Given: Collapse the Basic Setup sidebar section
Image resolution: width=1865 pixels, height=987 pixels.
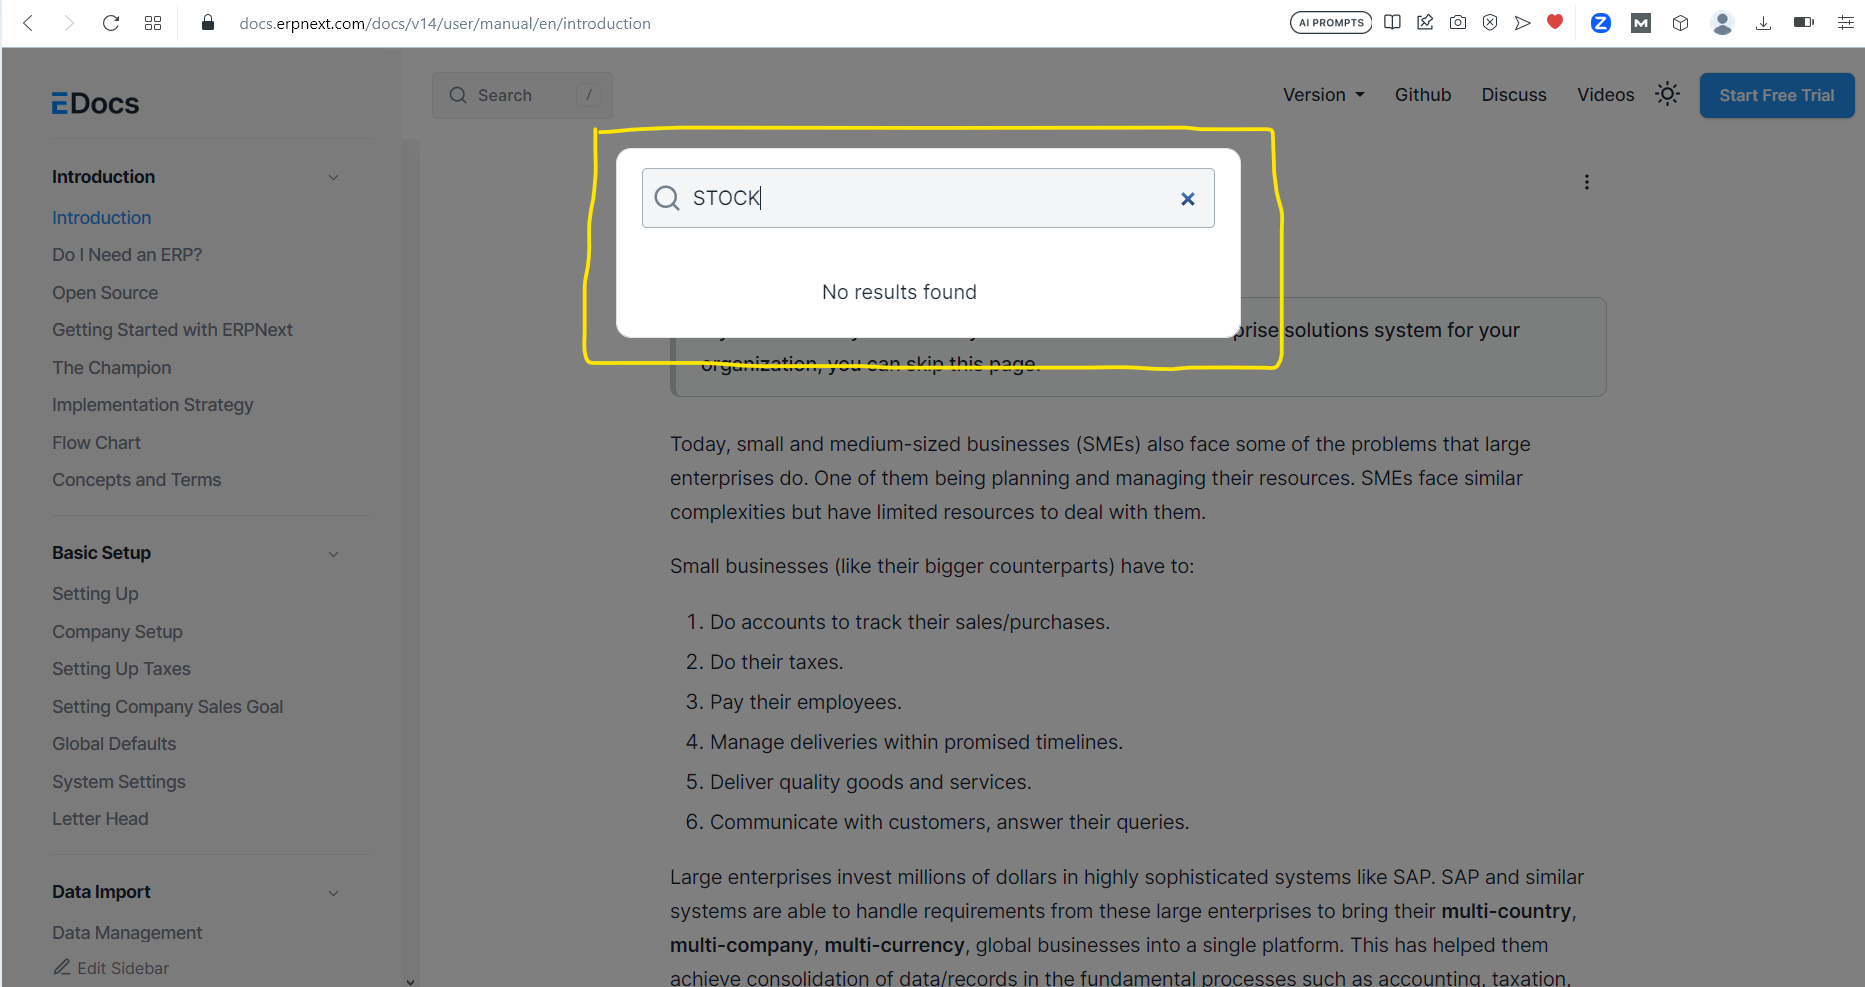Looking at the screenshot, I should click(334, 554).
